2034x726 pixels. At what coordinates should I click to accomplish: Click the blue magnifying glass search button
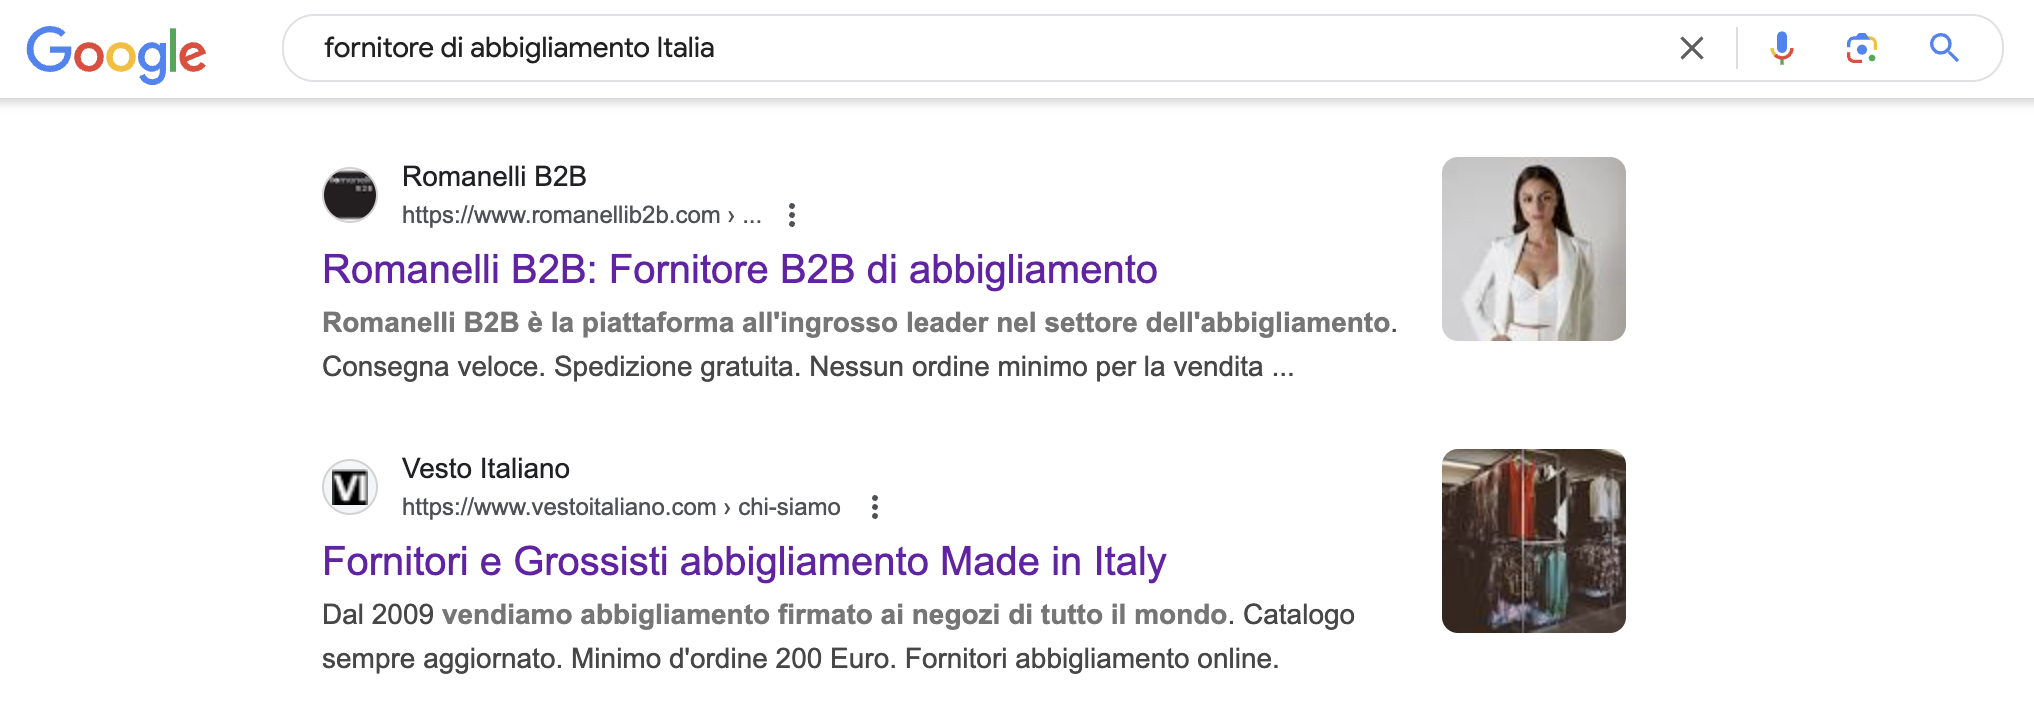tap(1943, 48)
